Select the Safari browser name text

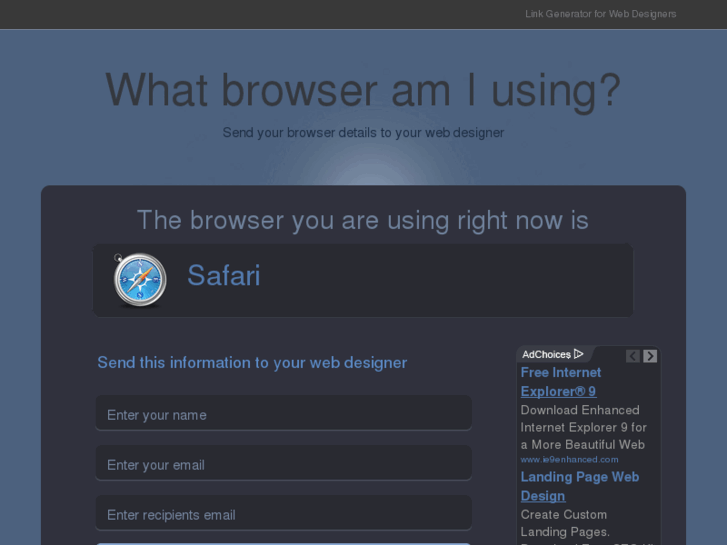point(224,276)
